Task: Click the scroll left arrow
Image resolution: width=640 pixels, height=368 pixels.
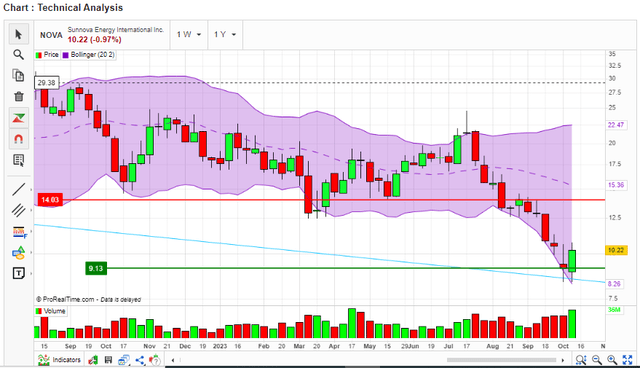Action: coord(173,360)
